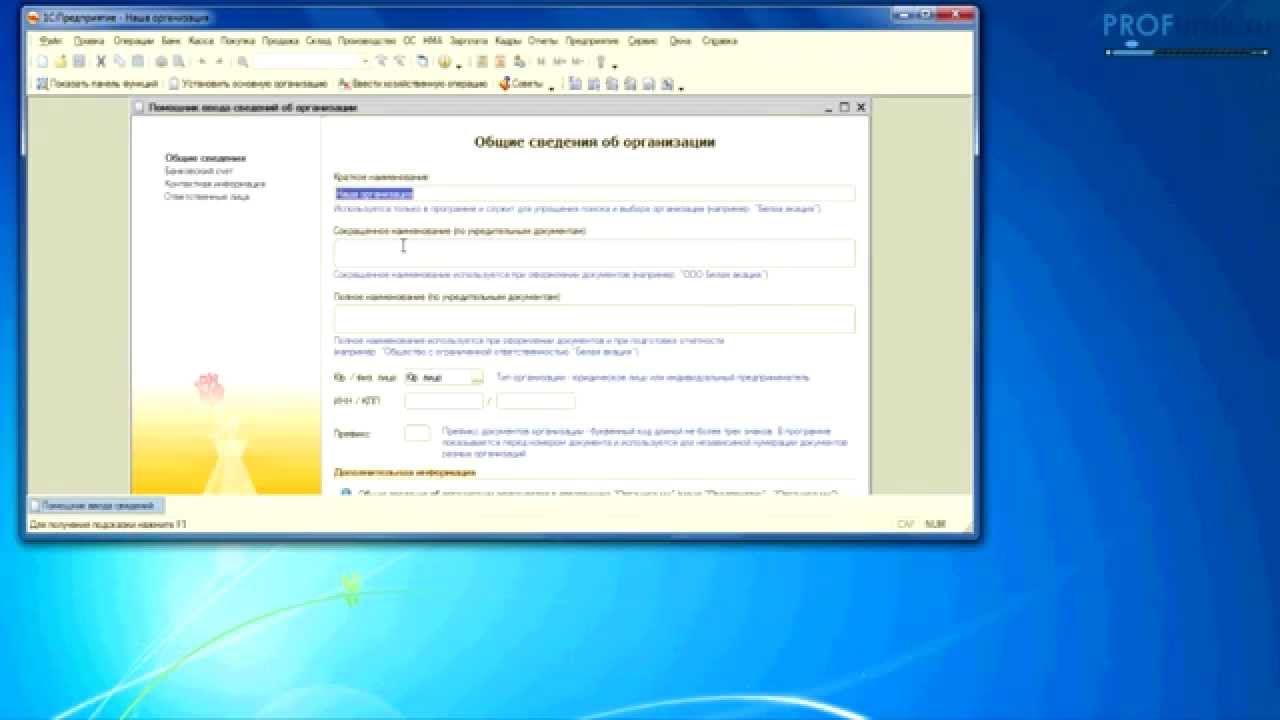The height and width of the screenshot is (720, 1280).
Task: Click Установить основную организацию button
Action: coord(248,84)
